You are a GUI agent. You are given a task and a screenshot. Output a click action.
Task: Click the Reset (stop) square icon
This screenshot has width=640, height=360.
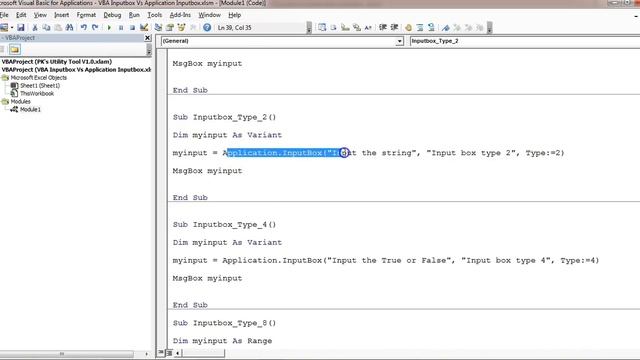click(132, 28)
